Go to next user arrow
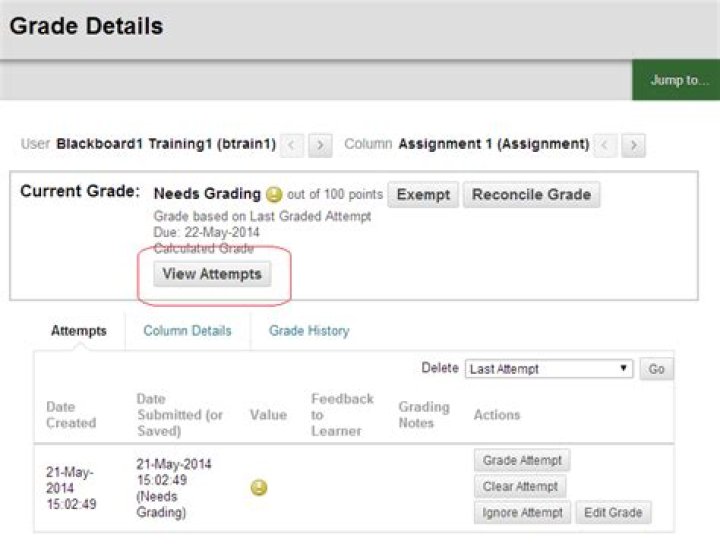The width and height of the screenshot is (720, 544). pyautogui.click(x=320, y=146)
